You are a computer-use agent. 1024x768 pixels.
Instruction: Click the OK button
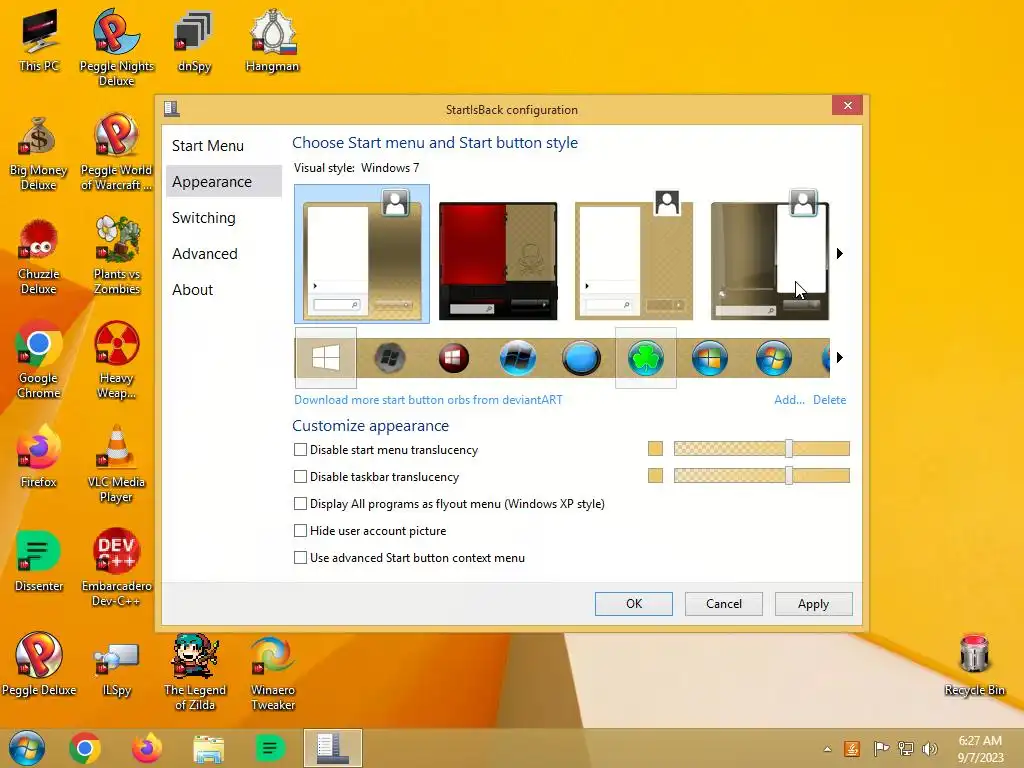[633, 604]
